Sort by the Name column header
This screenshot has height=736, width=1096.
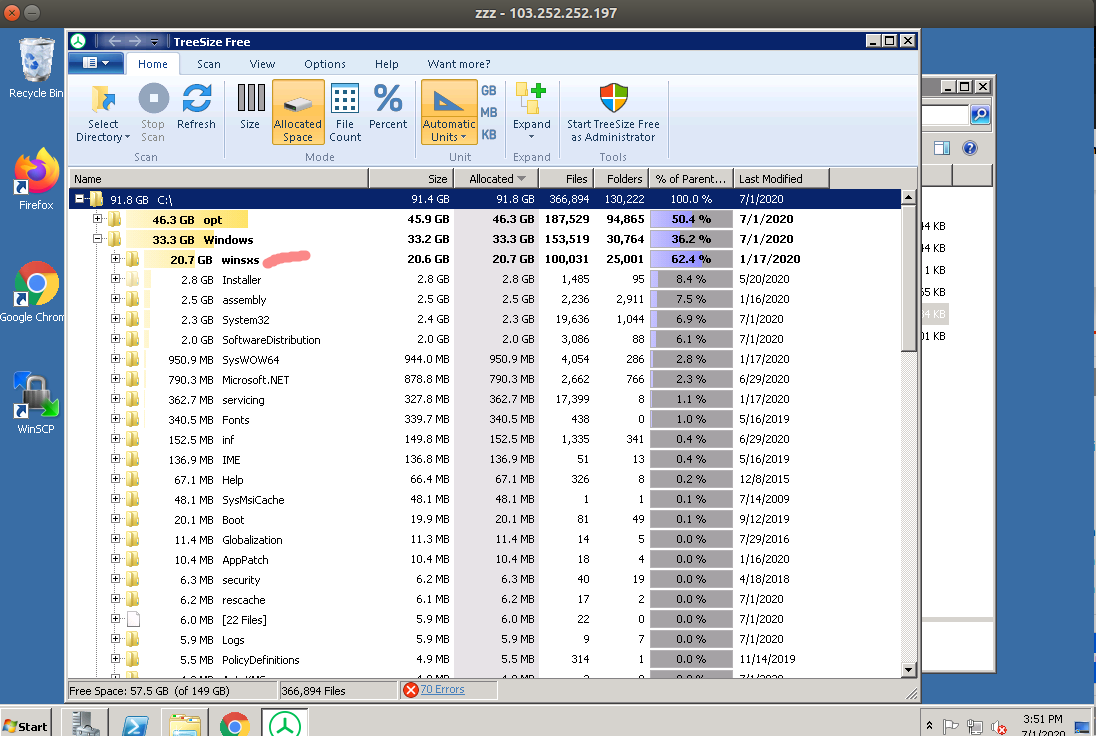[218, 179]
